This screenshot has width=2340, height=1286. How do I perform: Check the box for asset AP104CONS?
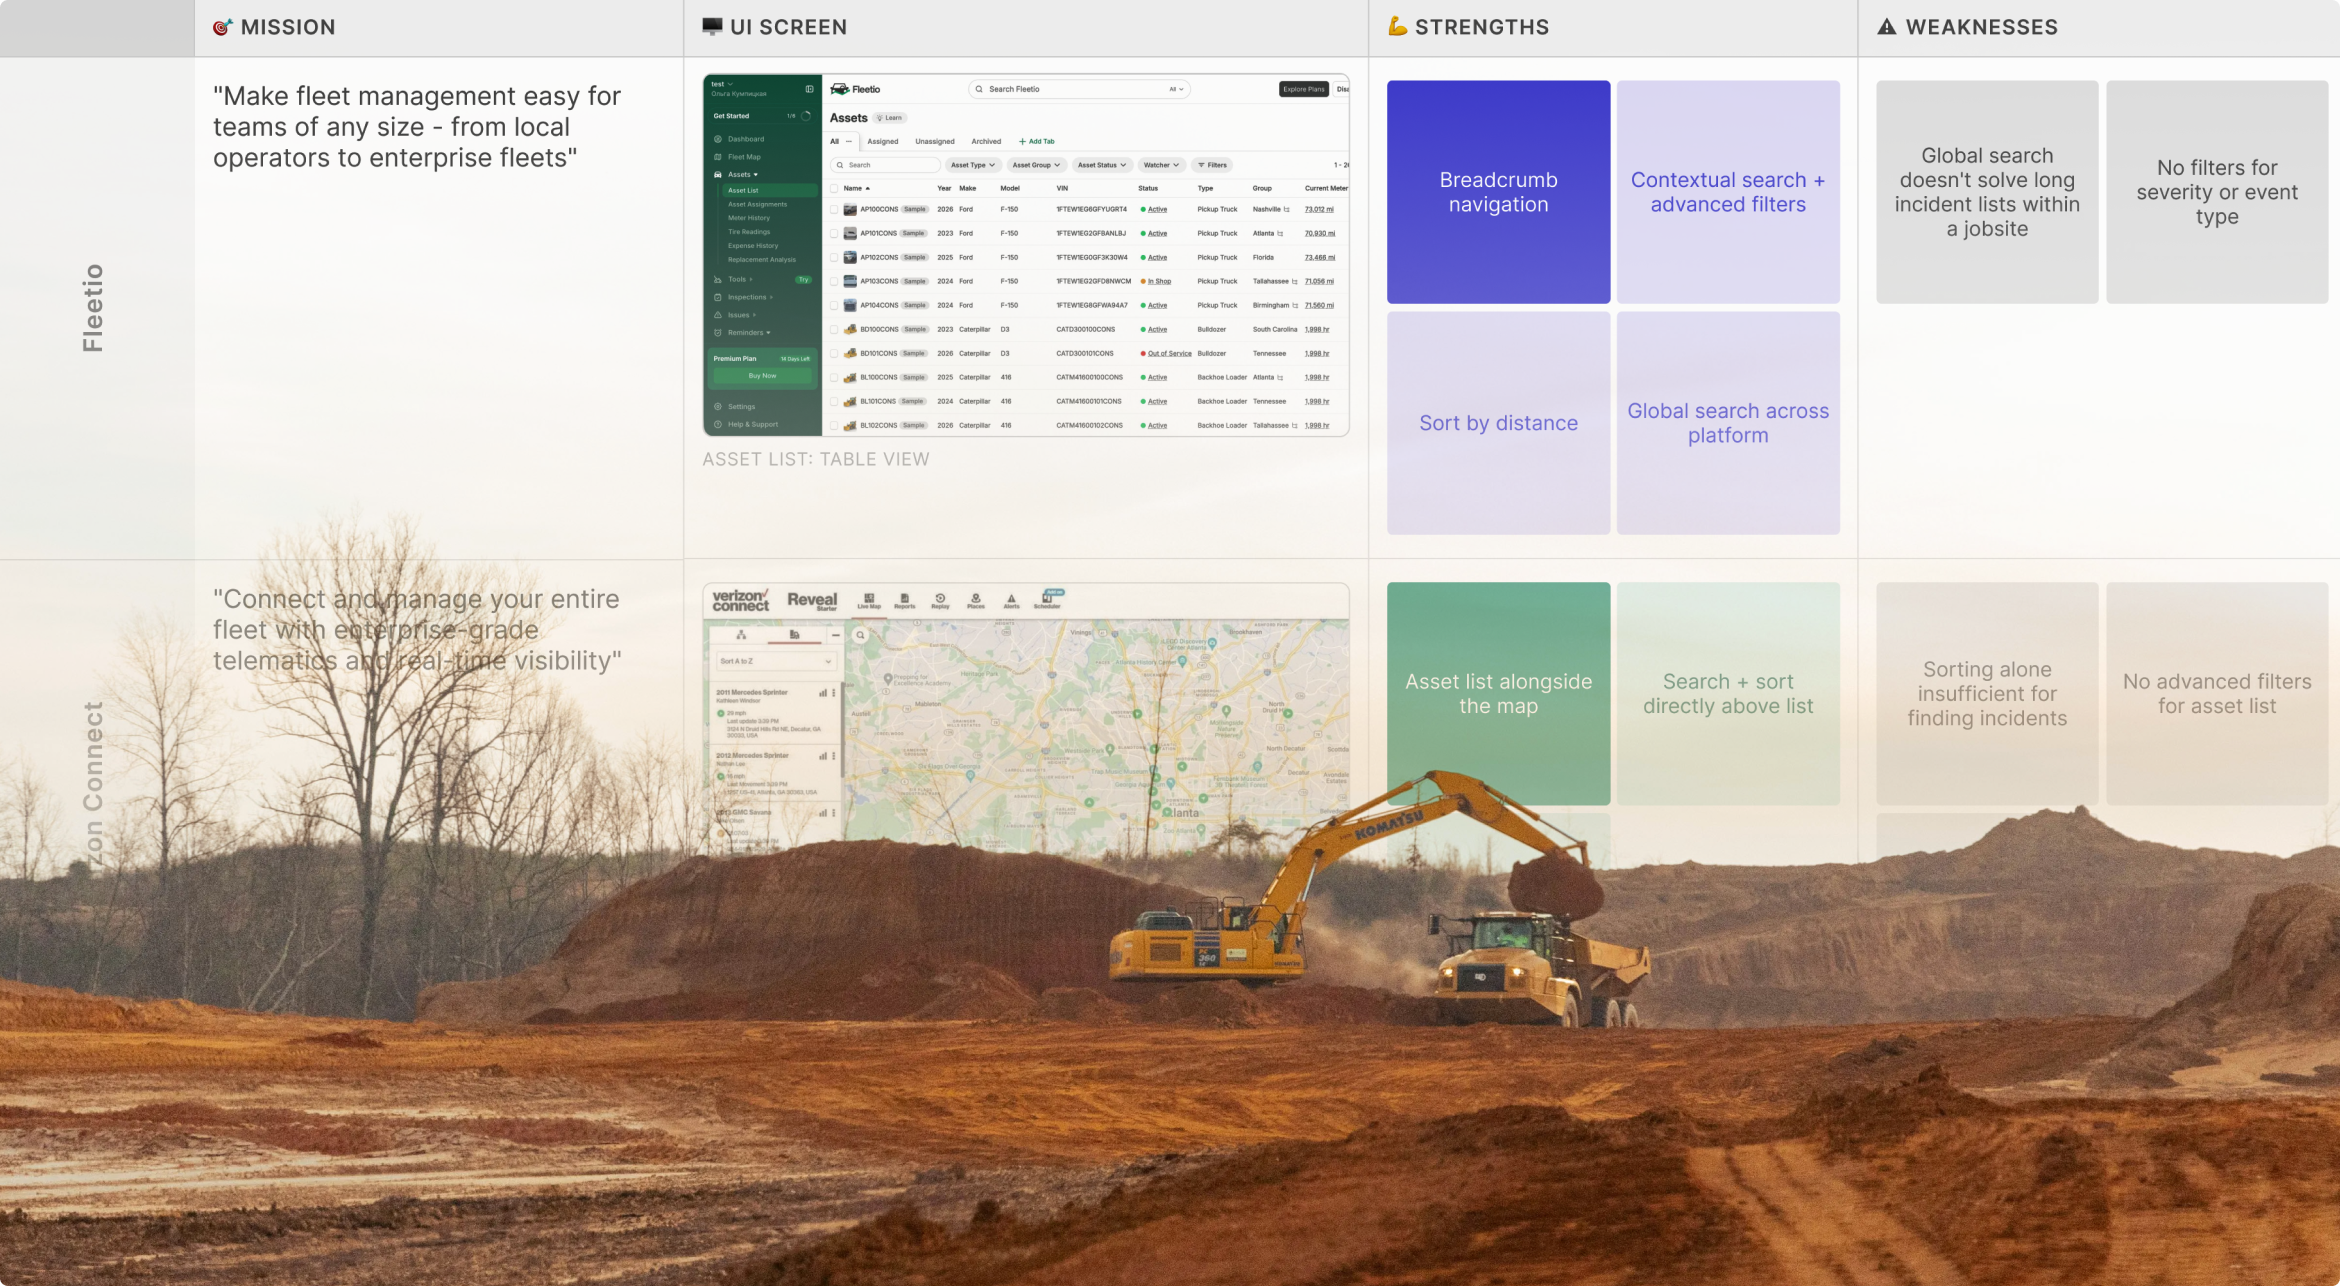pos(834,306)
